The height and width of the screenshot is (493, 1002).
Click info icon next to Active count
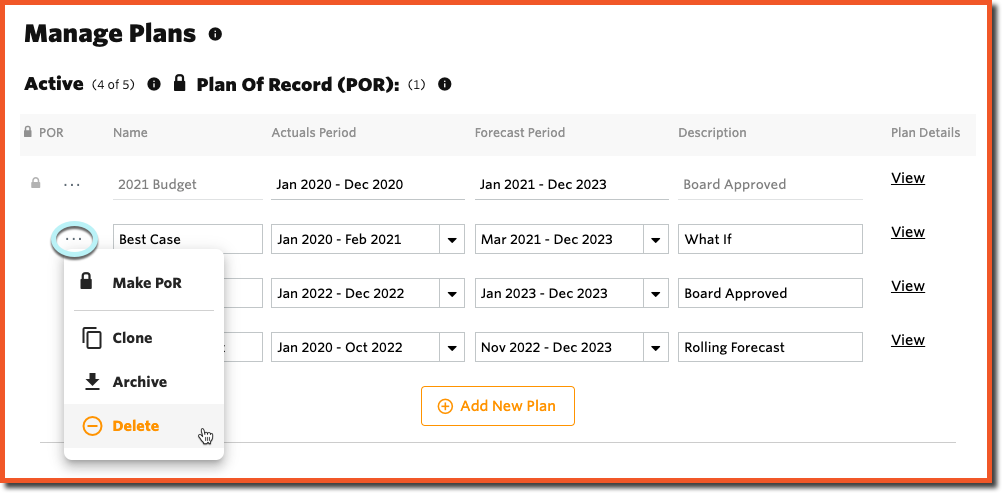pos(154,84)
